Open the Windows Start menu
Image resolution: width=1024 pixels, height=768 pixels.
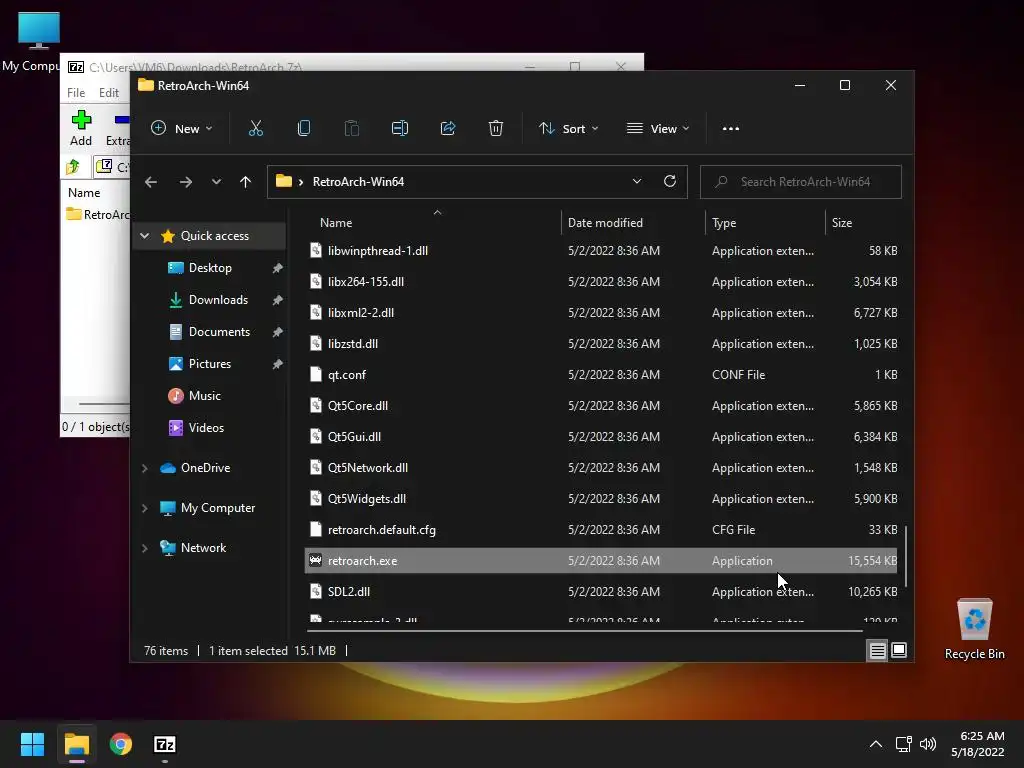tap(32, 744)
